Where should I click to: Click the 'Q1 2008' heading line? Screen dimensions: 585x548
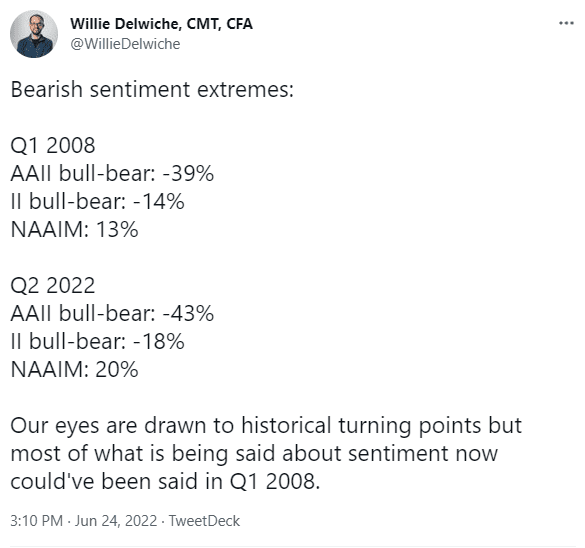[x=53, y=145]
